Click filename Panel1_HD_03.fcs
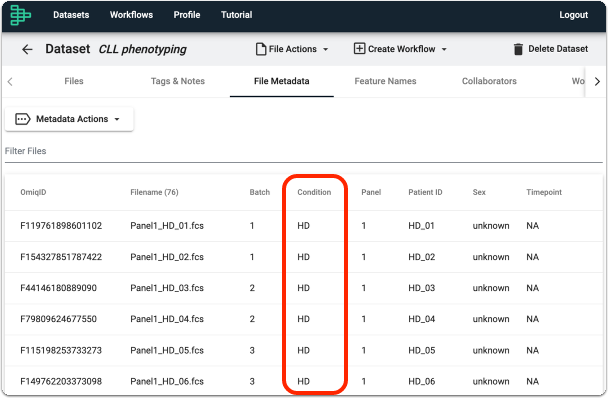The height and width of the screenshot is (398, 608). [x=167, y=288]
